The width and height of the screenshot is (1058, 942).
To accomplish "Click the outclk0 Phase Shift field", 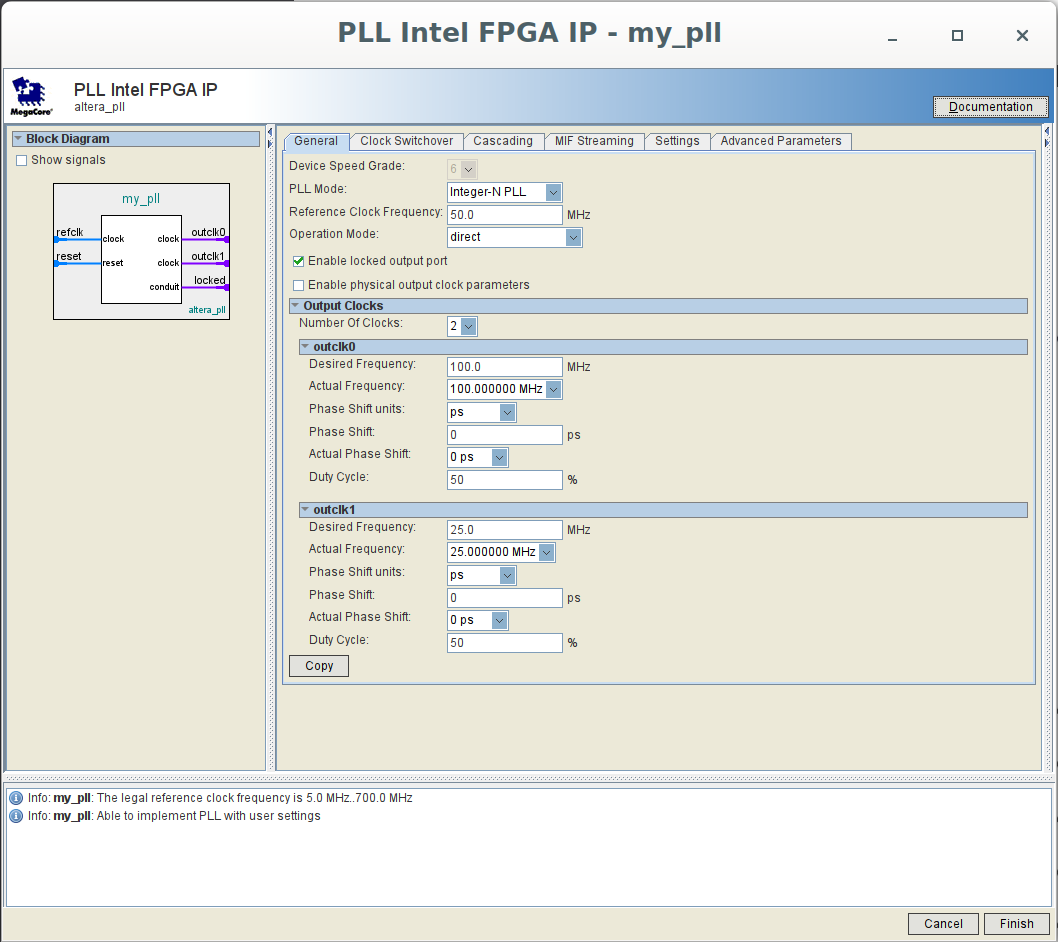I will [504, 435].
